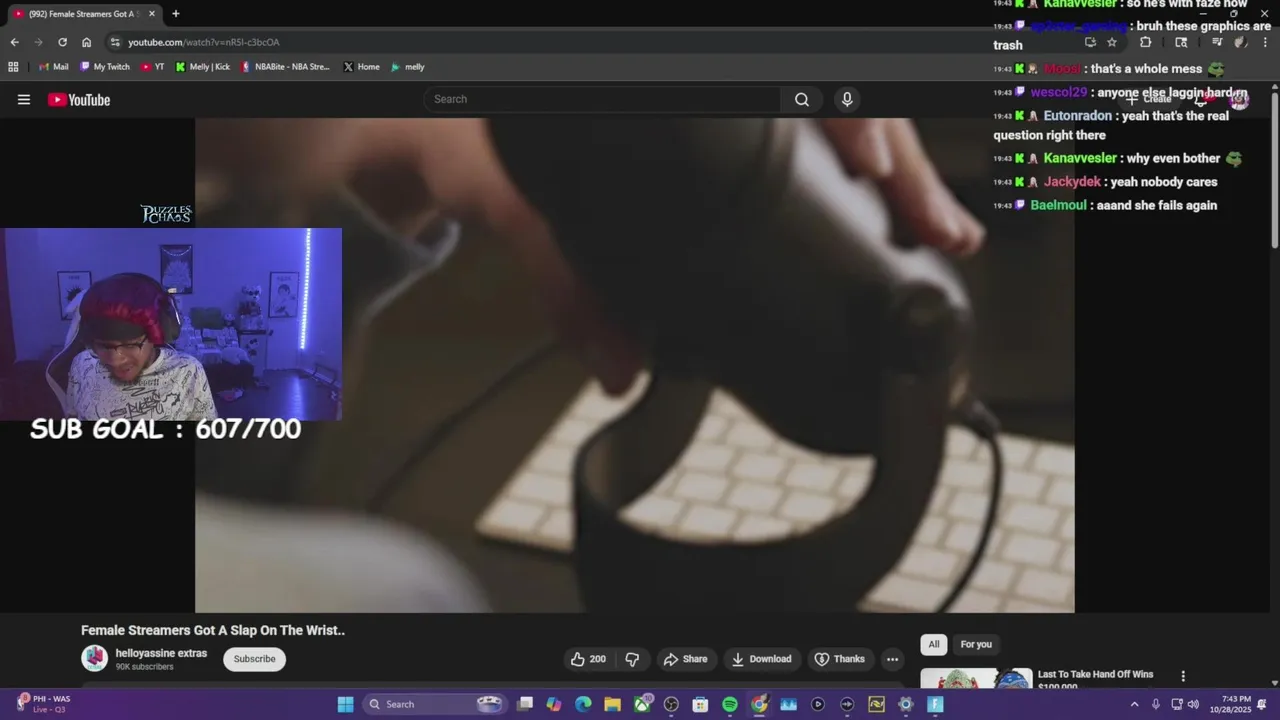Open taskbar clock and date
This screenshot has width=1280, height=720.
pyautogui.click(x=1236, y=704)
